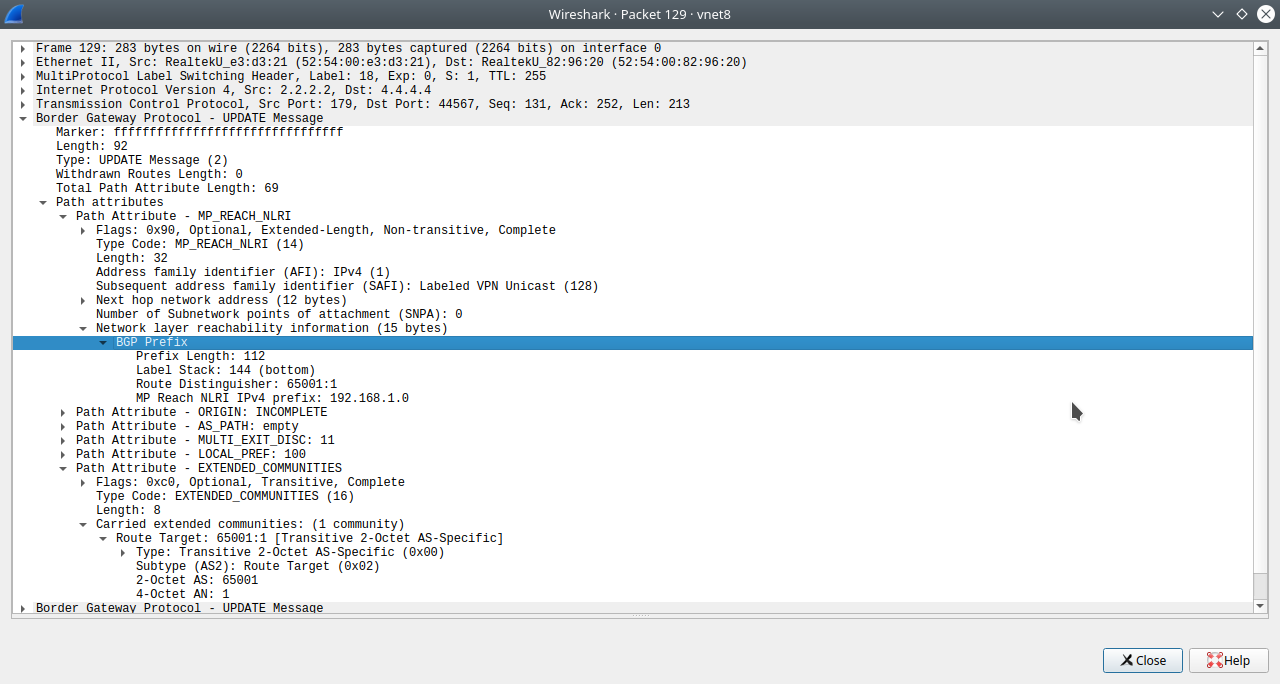Maximize the Packet 129 window
The height and width of the screenshot is (684, 1280).
pyautogui.click(x=1241, y=14)
